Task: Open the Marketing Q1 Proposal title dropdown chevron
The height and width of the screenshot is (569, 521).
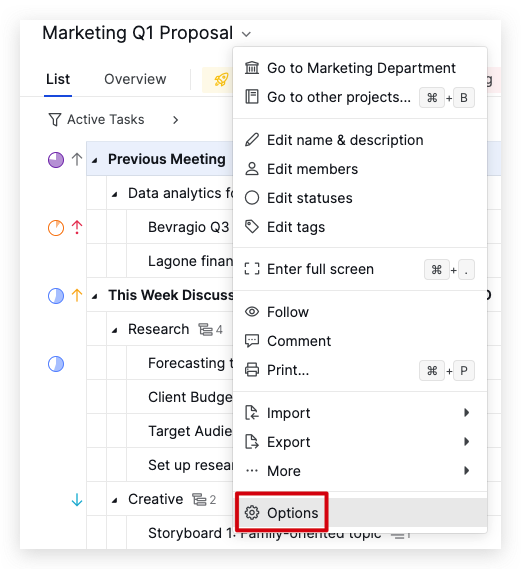Action: [246, 34]
